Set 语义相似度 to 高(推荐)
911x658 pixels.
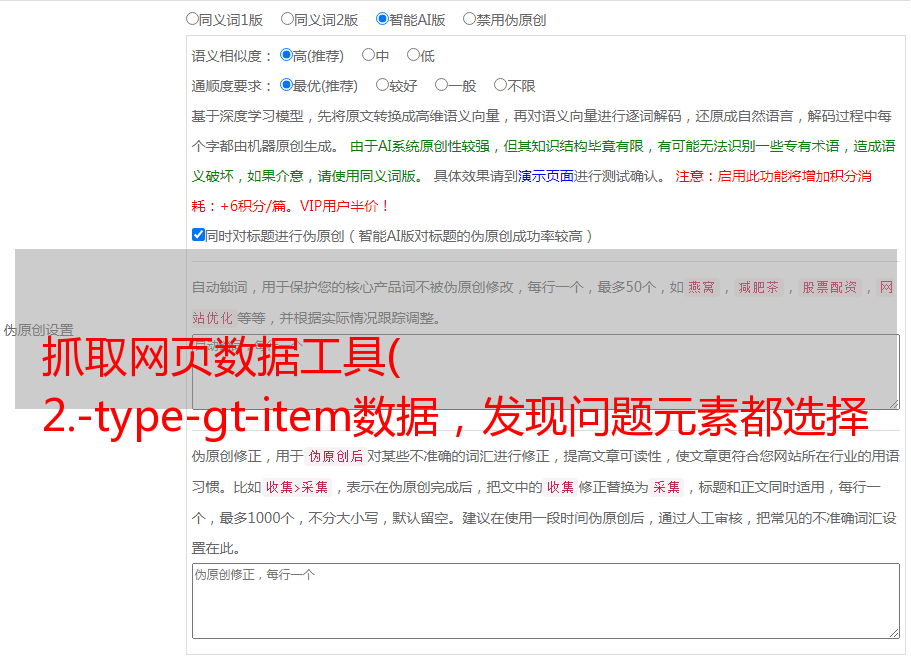[x=286, y=56]
